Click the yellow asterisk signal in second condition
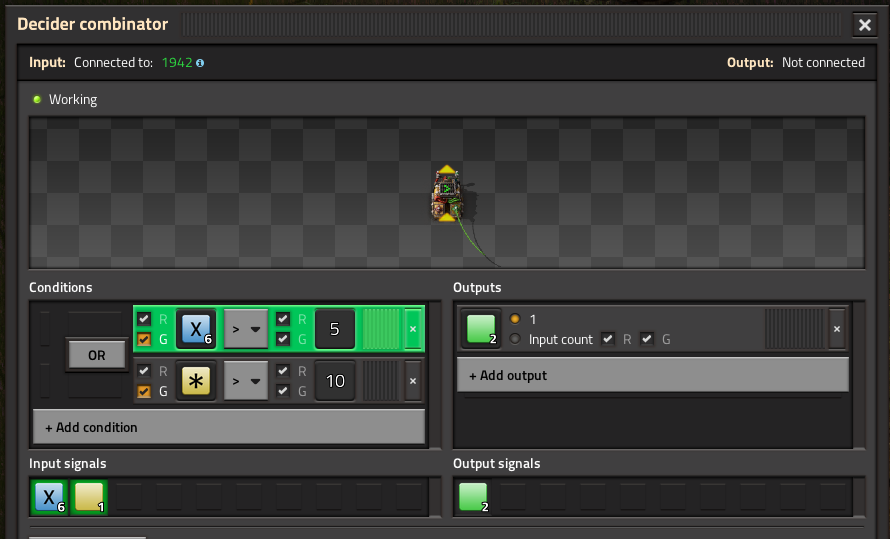Screen dimensions: 890x539 pos(196,380)
